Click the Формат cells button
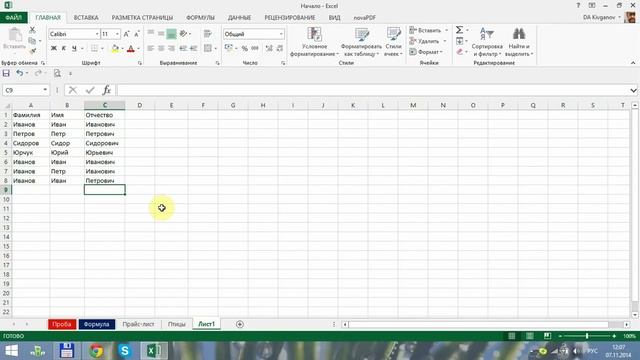The height and width of the screenshot is (360, 640). pos(427,52)
